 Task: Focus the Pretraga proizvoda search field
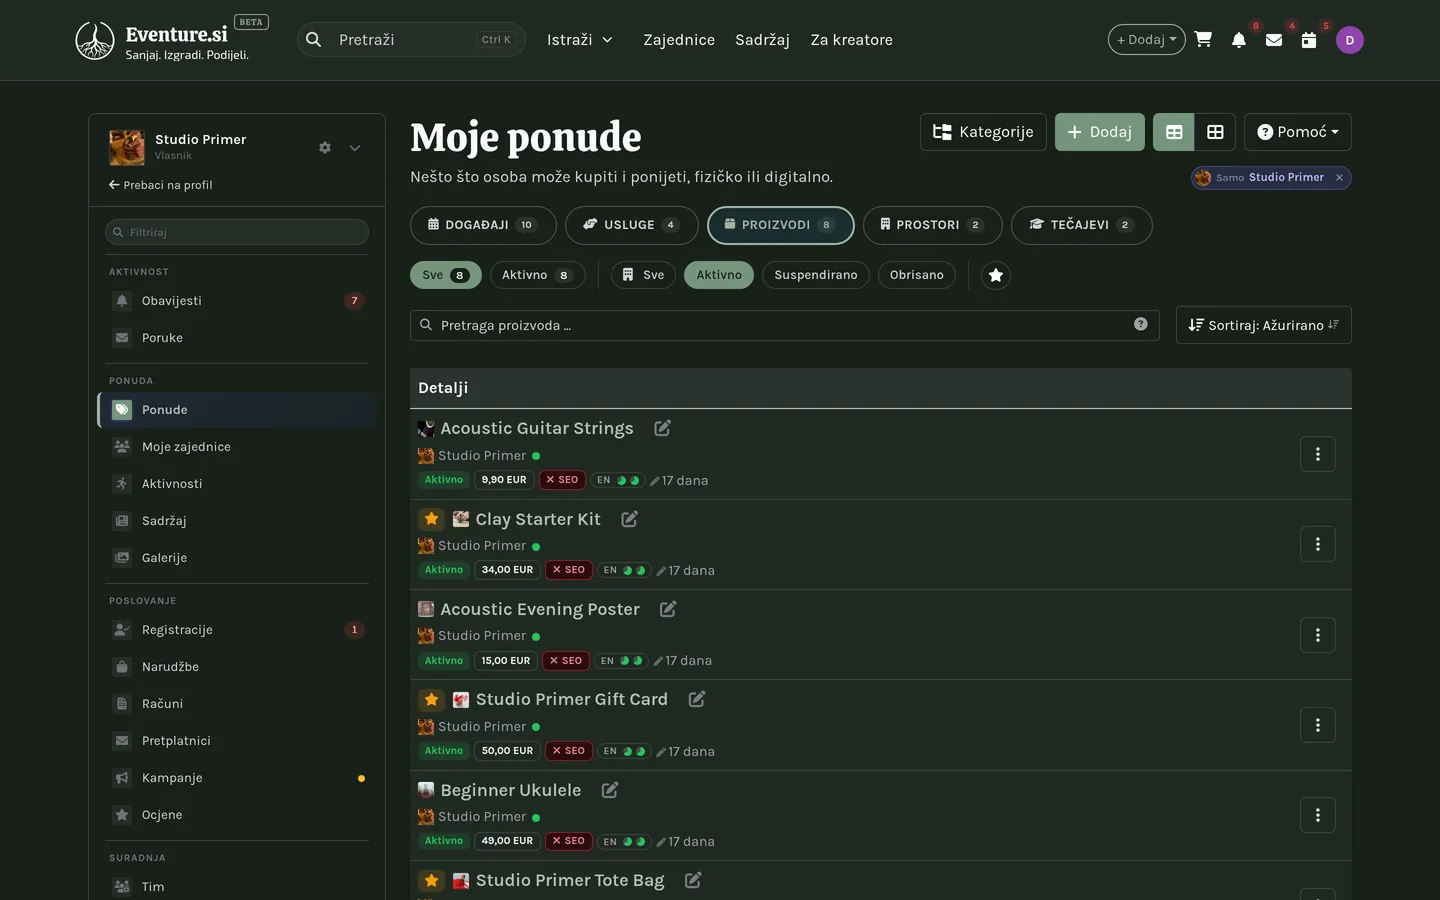[x=784, y=325]
